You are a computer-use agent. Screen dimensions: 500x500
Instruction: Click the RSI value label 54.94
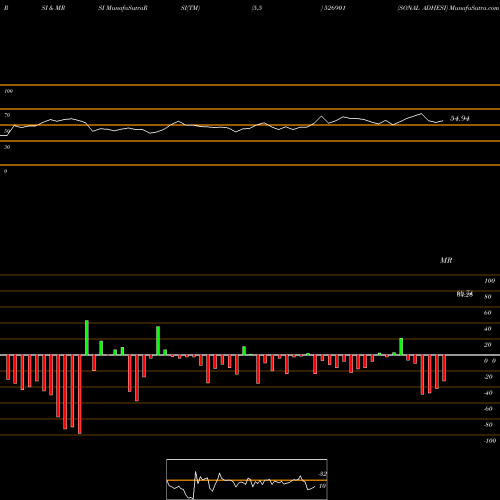[460, 118]
